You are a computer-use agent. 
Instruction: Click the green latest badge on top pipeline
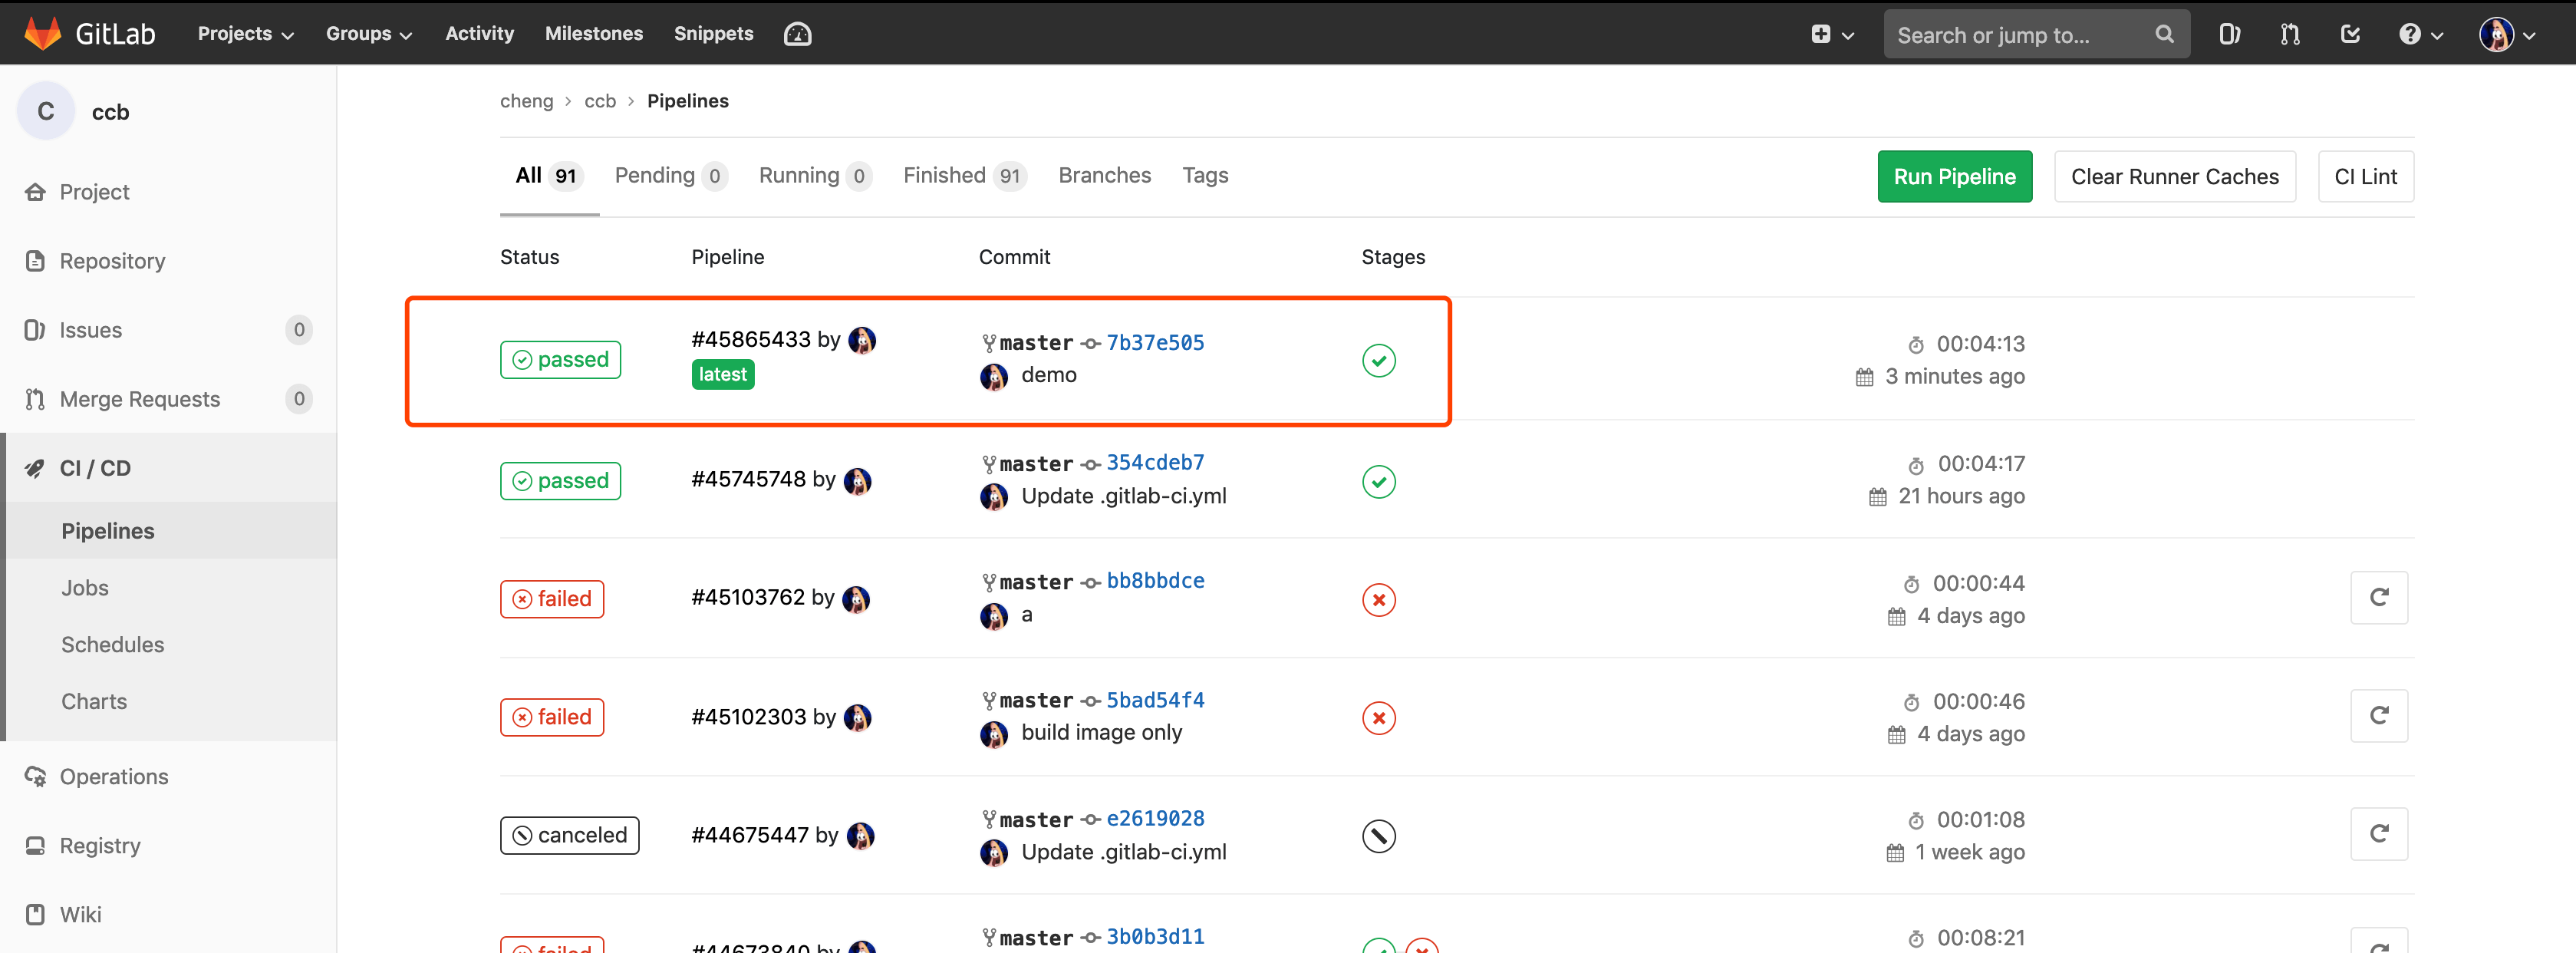(x=722, y=374)
